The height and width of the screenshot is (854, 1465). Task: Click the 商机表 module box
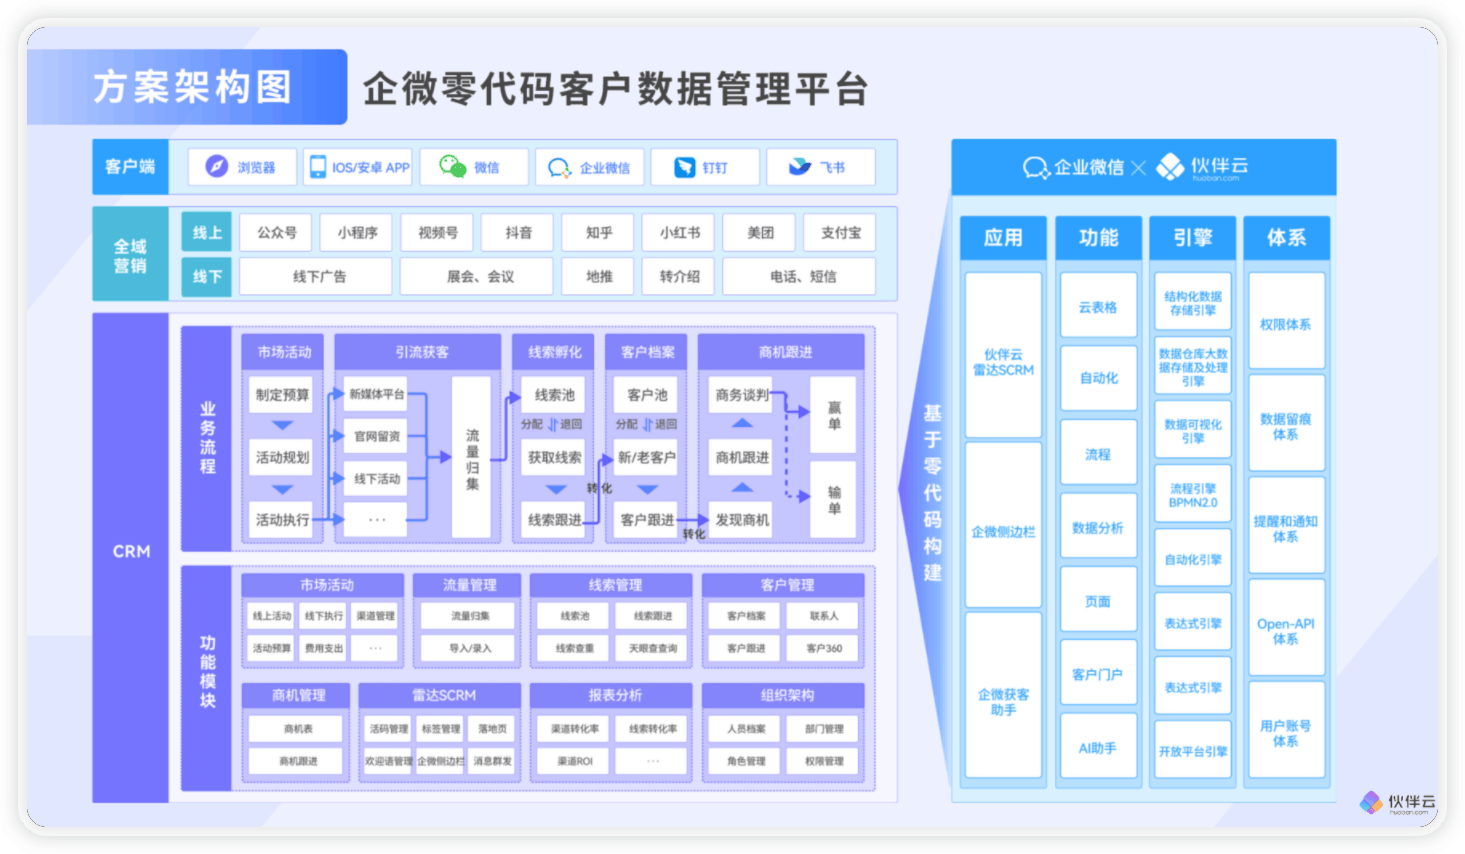(x=298, y=728)
